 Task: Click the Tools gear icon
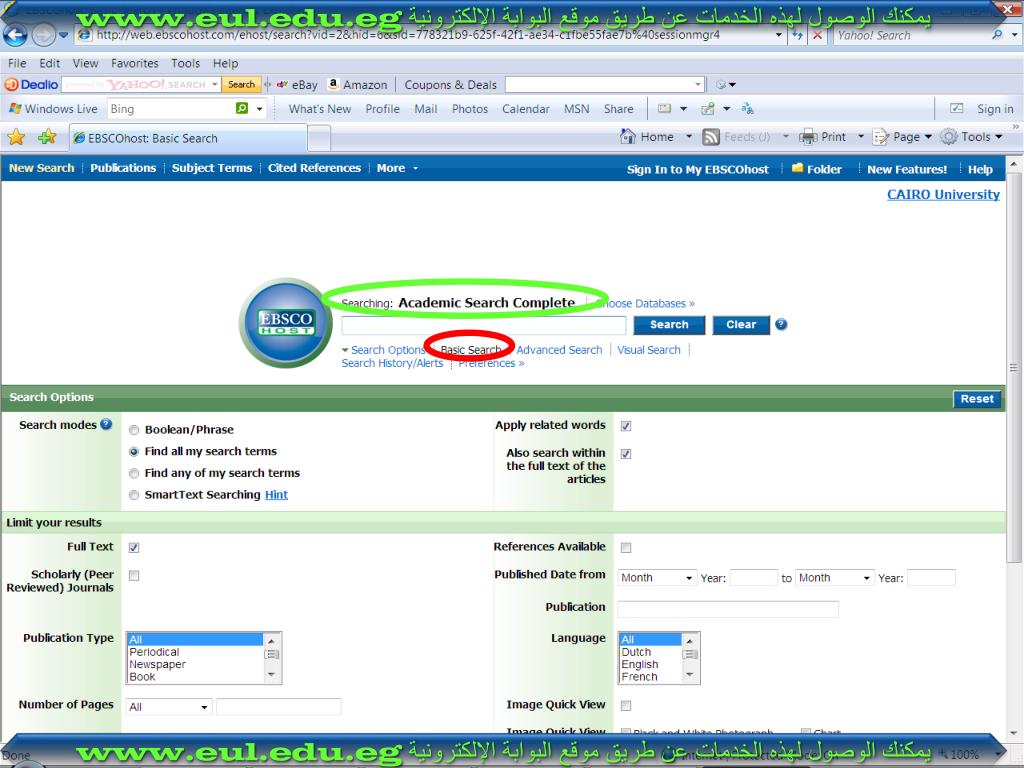click(x=949, y=136)
